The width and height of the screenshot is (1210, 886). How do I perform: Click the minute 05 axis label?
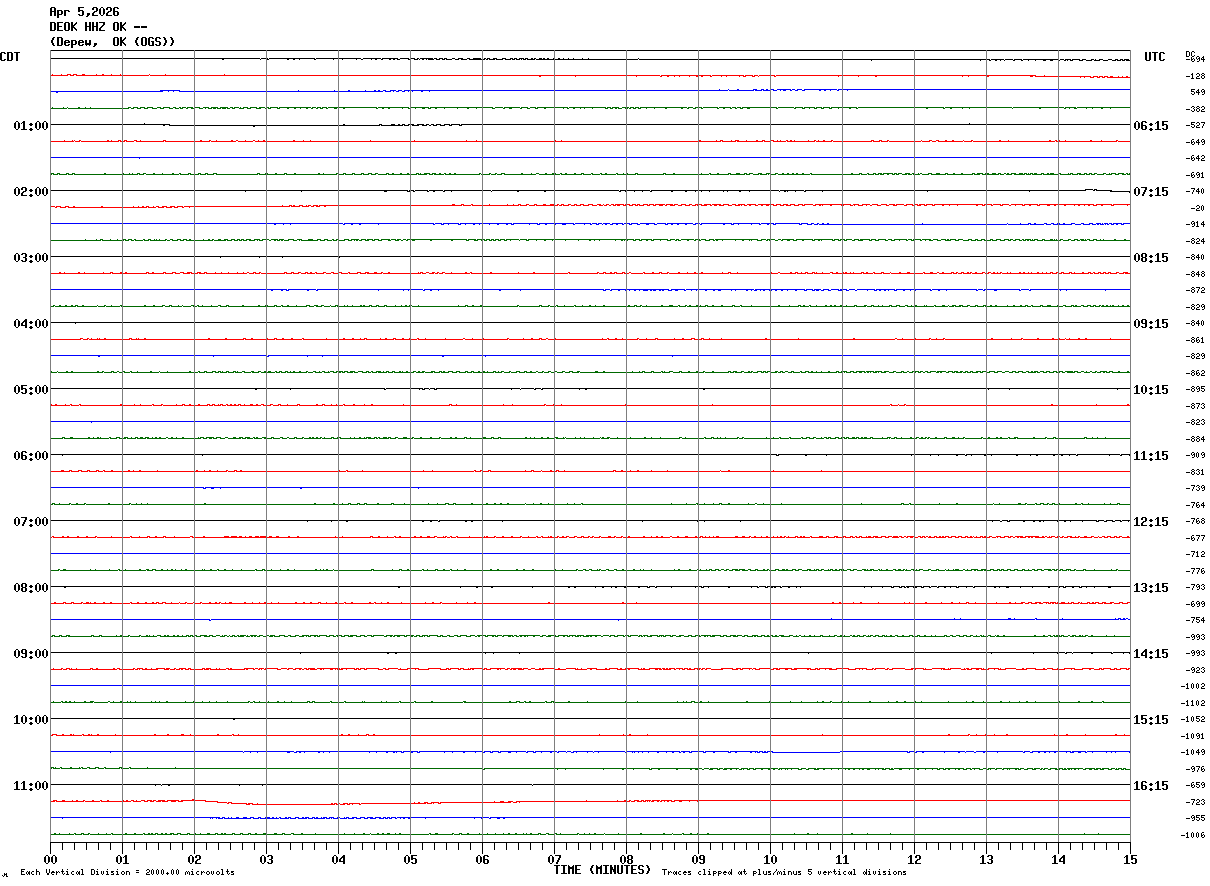[410, 859]
